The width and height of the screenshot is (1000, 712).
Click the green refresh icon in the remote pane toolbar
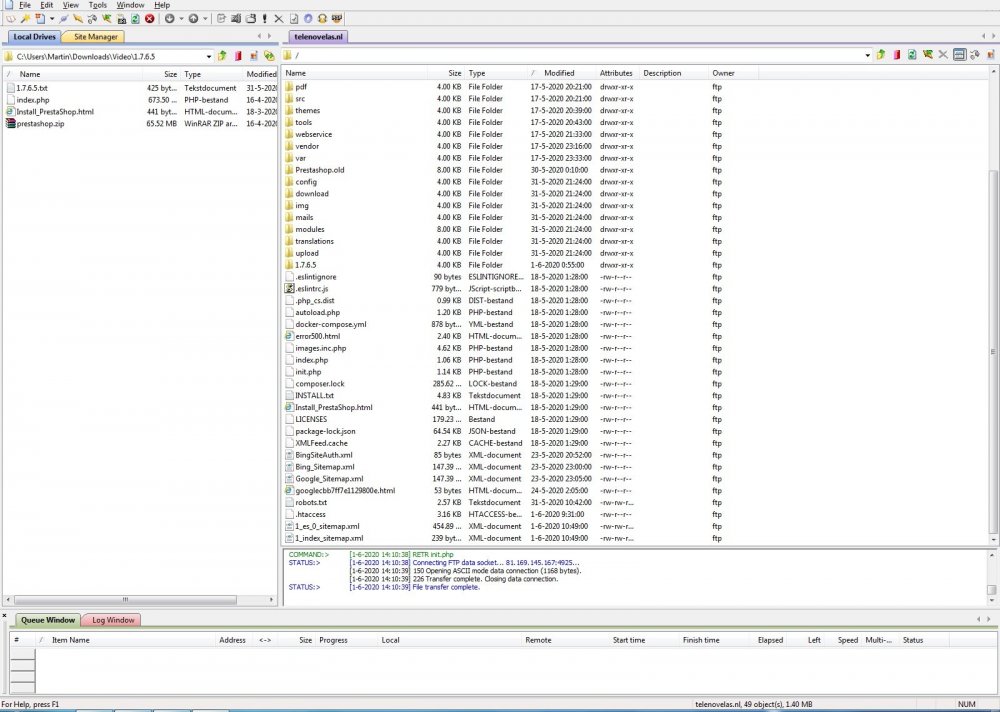tap(912, 55)
